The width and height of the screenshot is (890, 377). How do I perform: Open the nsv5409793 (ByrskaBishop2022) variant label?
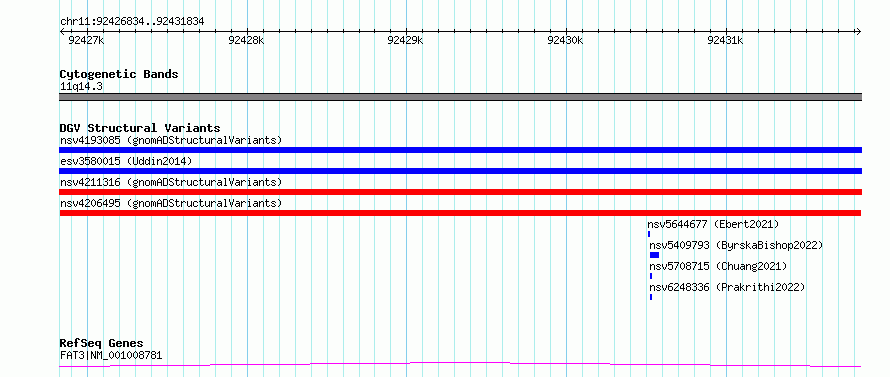pyautogui.click(x=736, y=245)
